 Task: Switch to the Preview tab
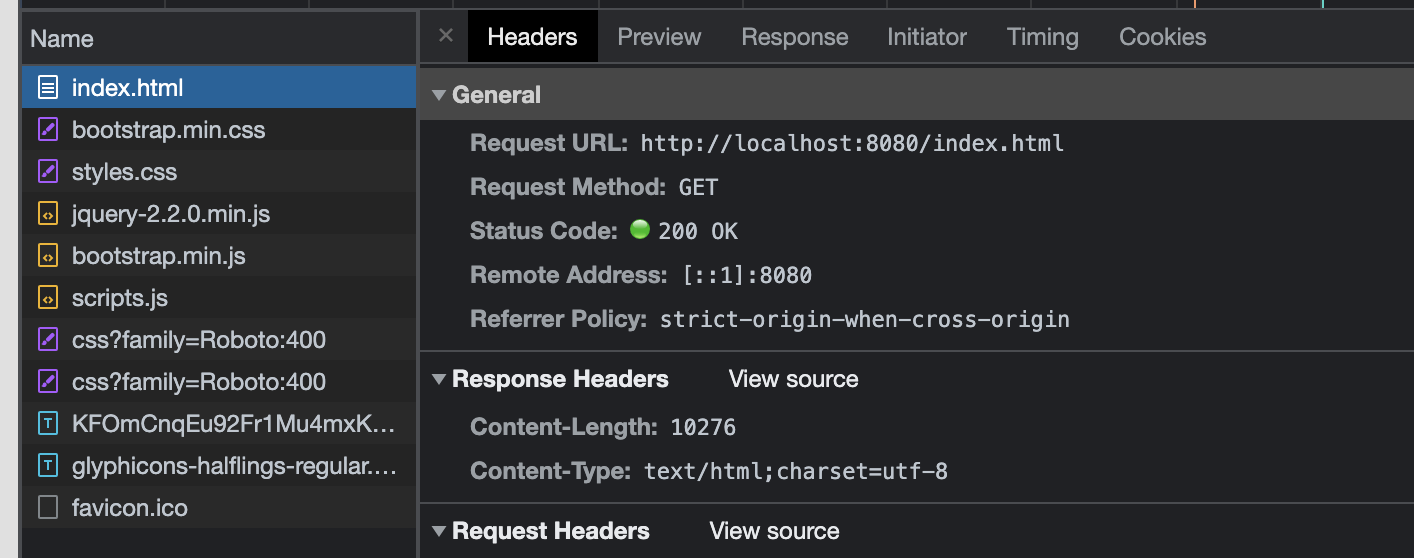[x=659, y=37]
